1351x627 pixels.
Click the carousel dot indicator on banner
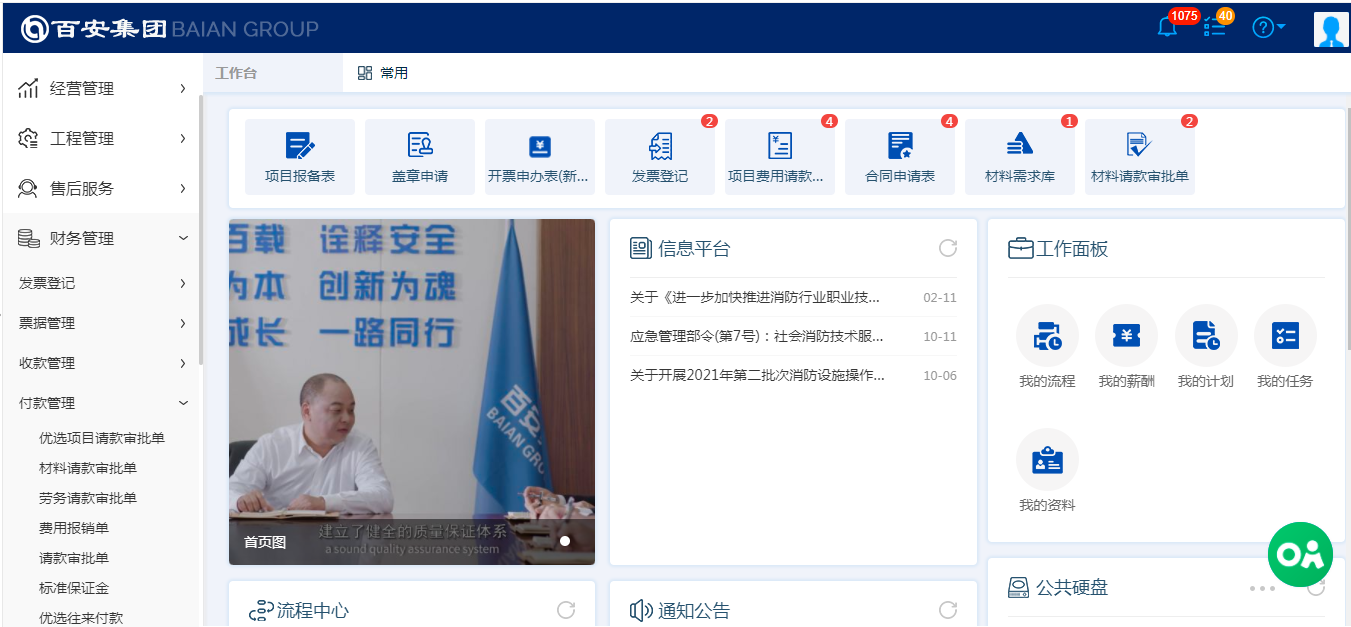tap(564, 541)
